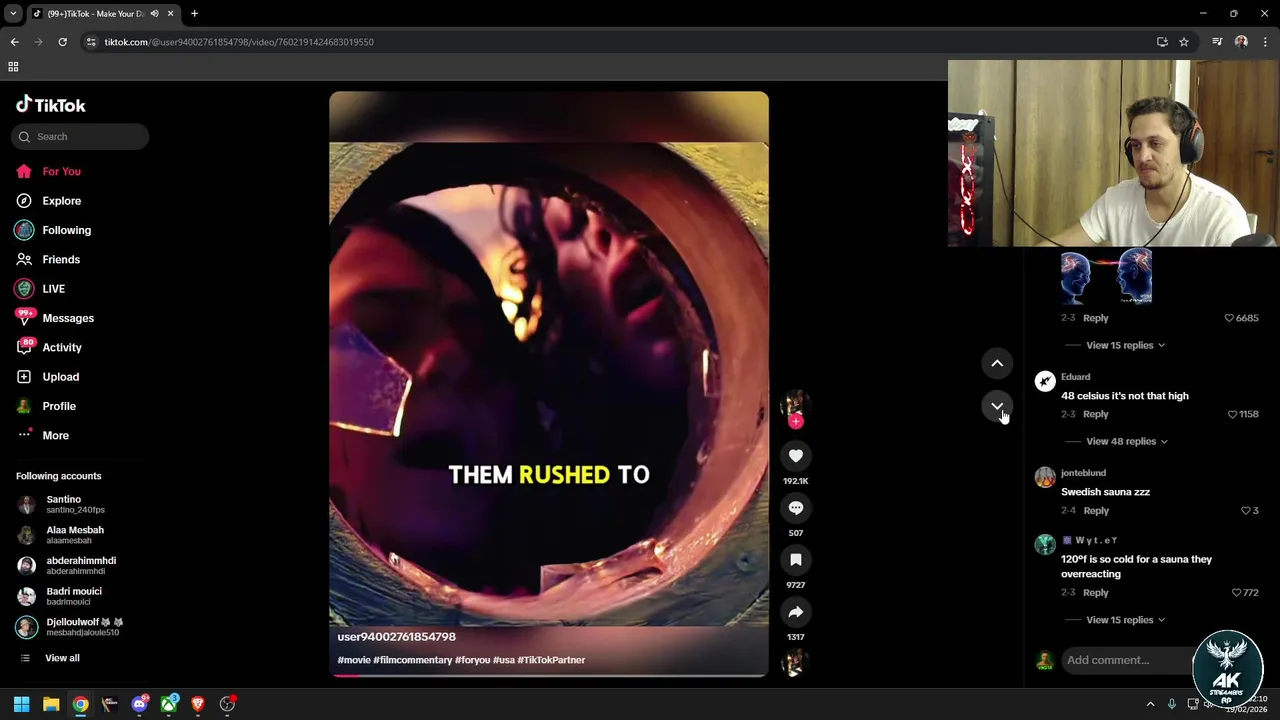The image size is (1280, 720).
Task: Open Chrome three-dot menu
Action: coord(1266,42)
